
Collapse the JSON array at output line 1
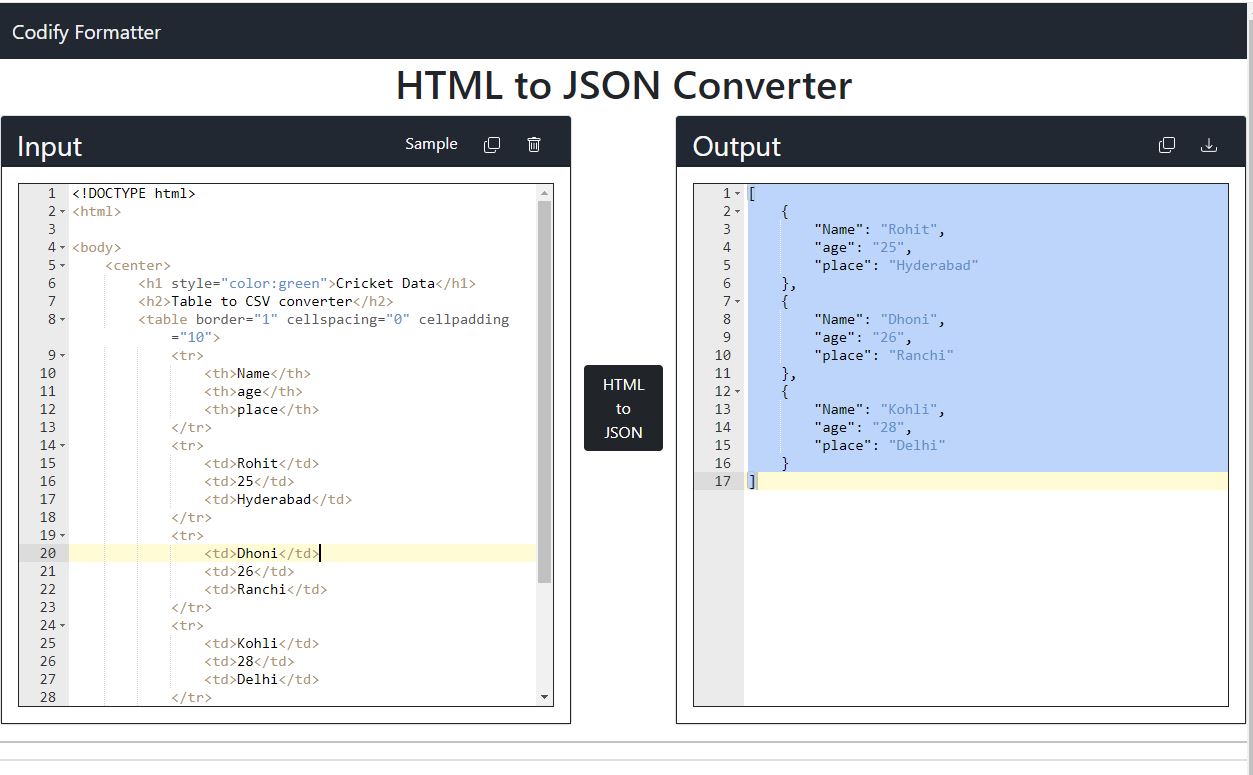click(x=736, y=193)
